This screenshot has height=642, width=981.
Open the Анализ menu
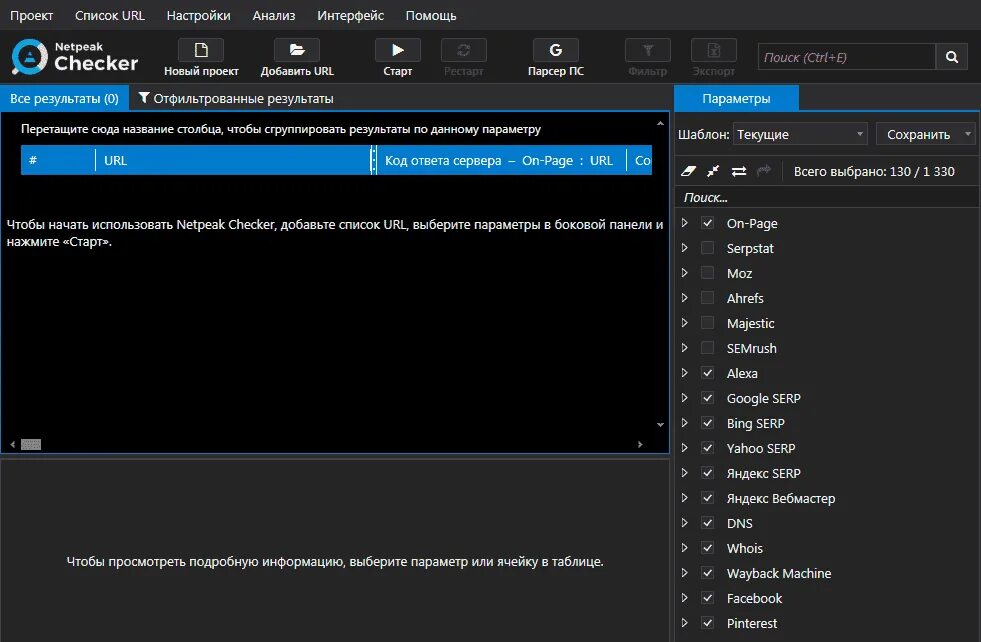pos(274,16)
